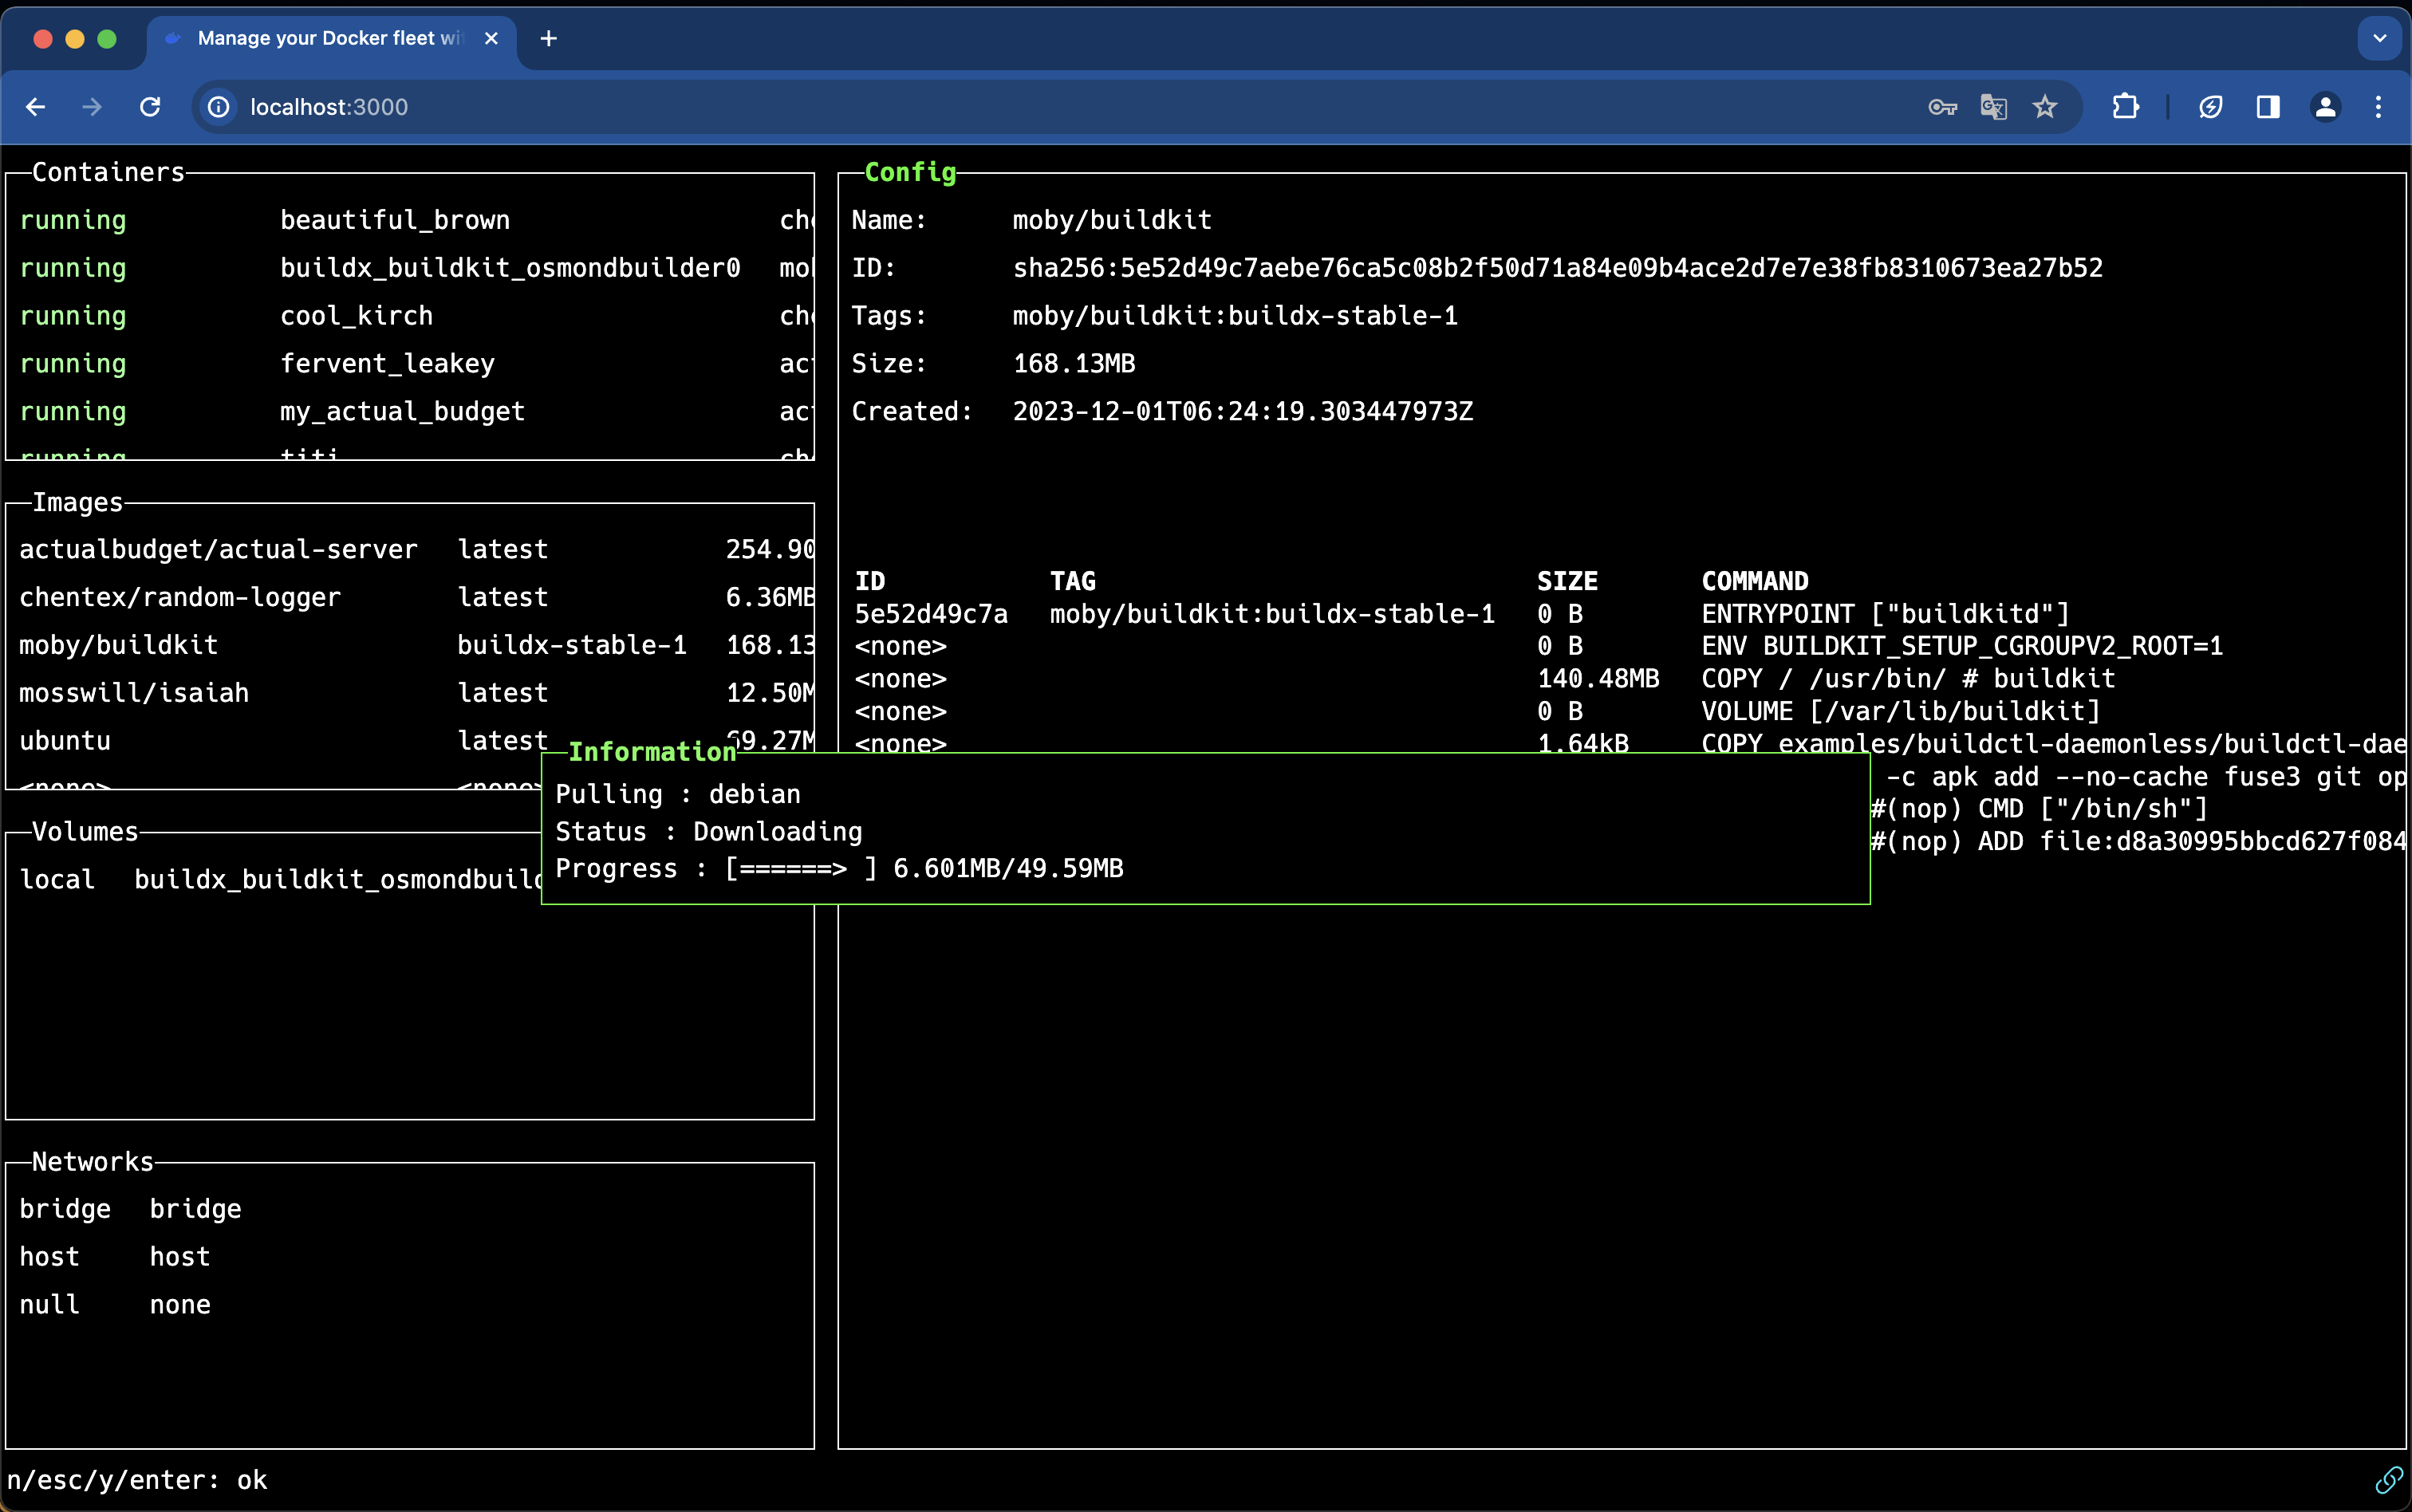Reload the localhost page
The image size is (2412, 1512).
(x=150, y=107)
